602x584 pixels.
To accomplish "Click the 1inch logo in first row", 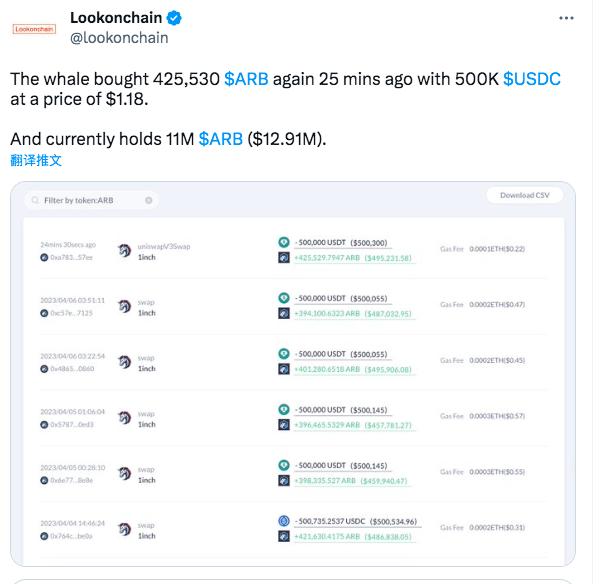I will [x=124, y=250].
